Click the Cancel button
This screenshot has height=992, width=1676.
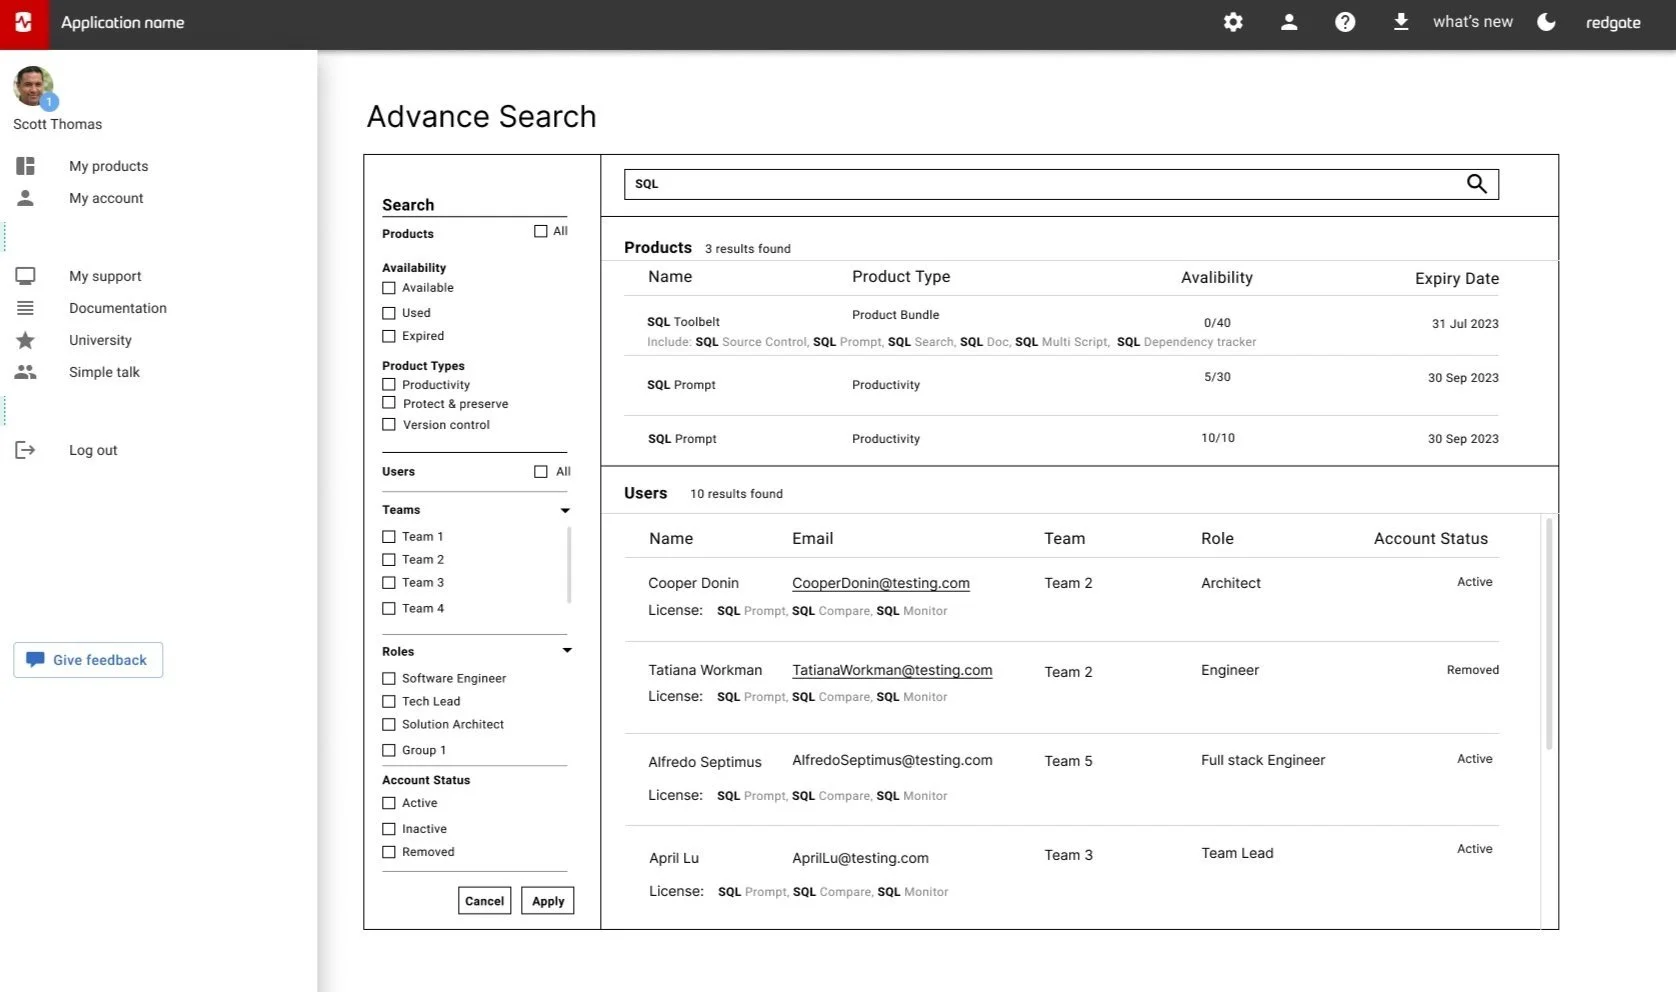click(x=485, y=901)
